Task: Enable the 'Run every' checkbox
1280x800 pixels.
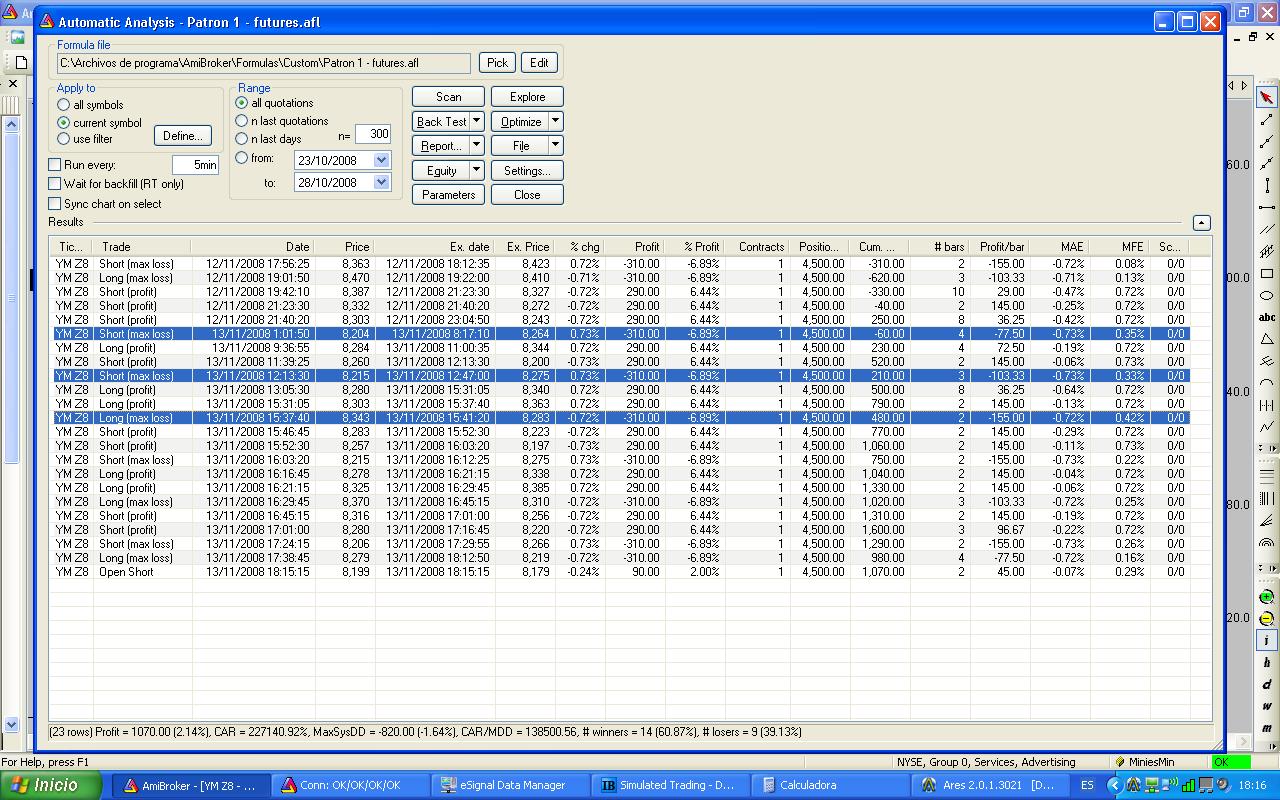Action: click(x=55, y=165)
